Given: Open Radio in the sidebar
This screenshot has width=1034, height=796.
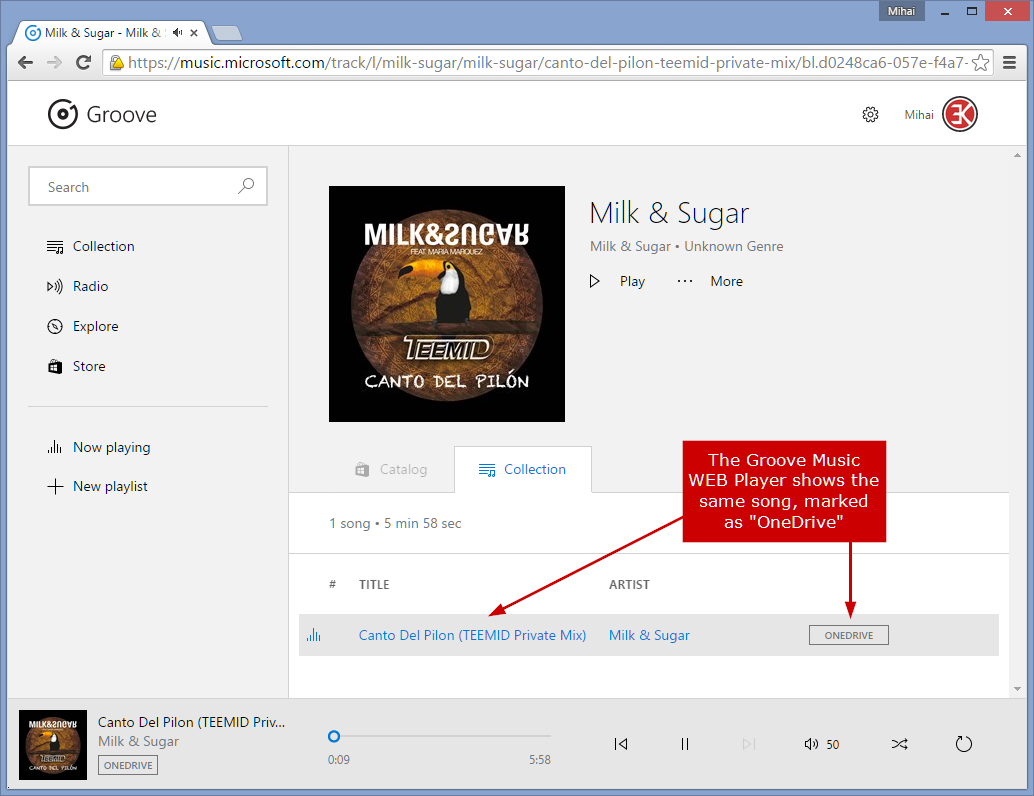Looking at the screenshot, I should [90, 286].
